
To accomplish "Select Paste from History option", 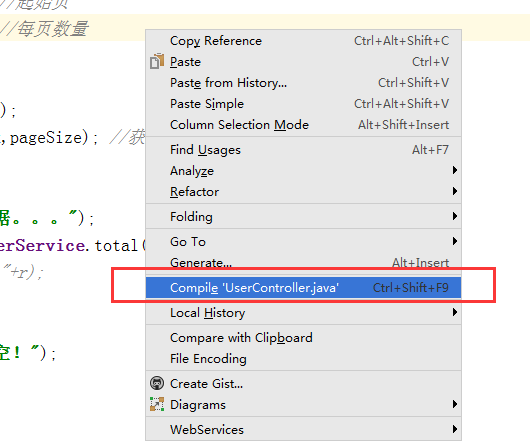I will [303, 83].
